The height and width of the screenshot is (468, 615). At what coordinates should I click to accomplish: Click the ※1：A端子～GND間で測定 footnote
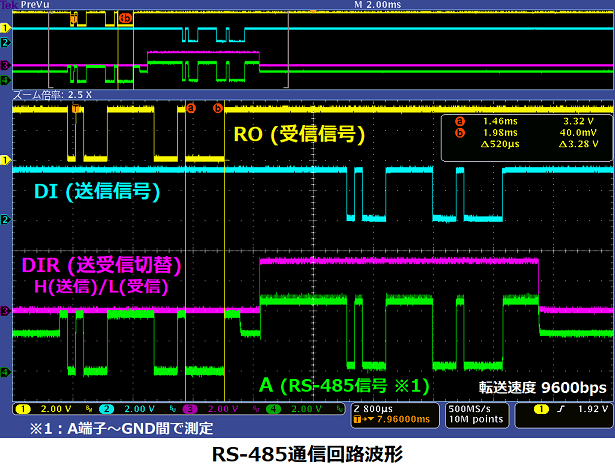(x=122, y=428)
